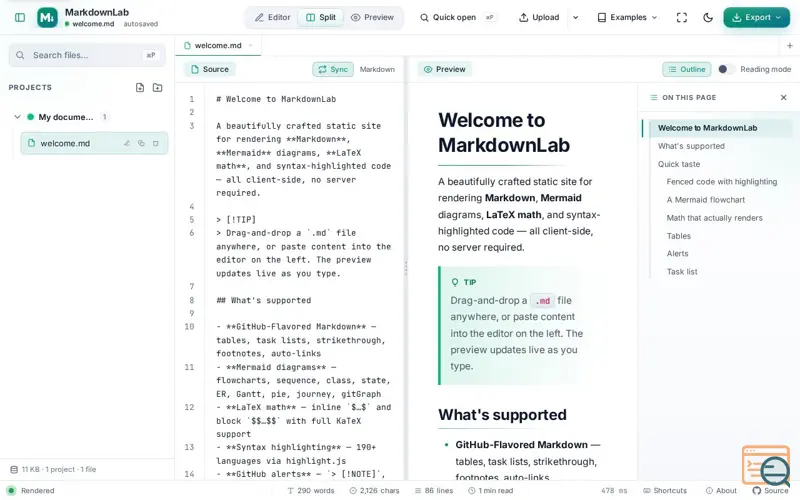Click the '# Welcome to MarkdownLab' source line

click(x=276, y=99)
